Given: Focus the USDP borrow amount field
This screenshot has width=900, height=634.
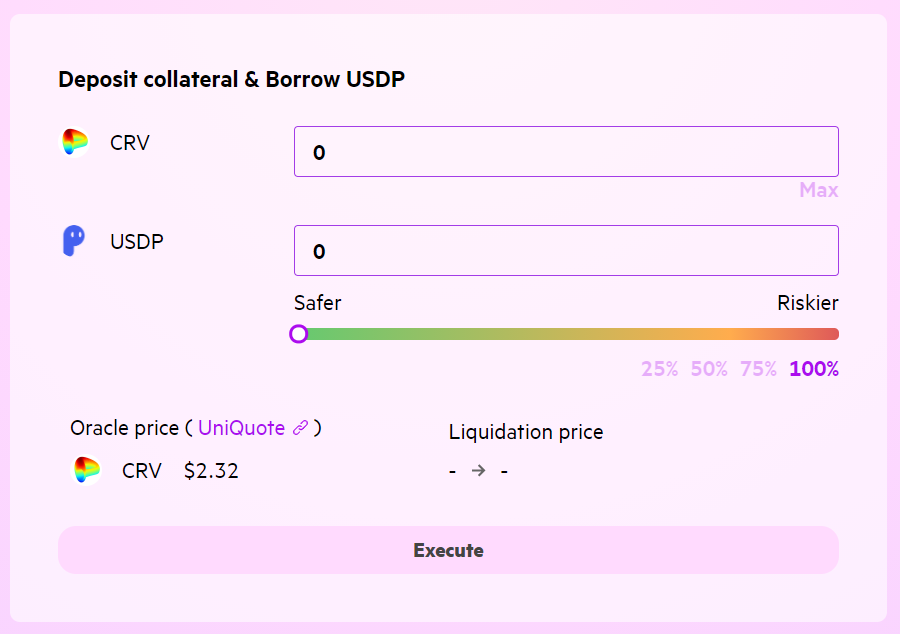Looking at the screenshot, I should point(566,251).
